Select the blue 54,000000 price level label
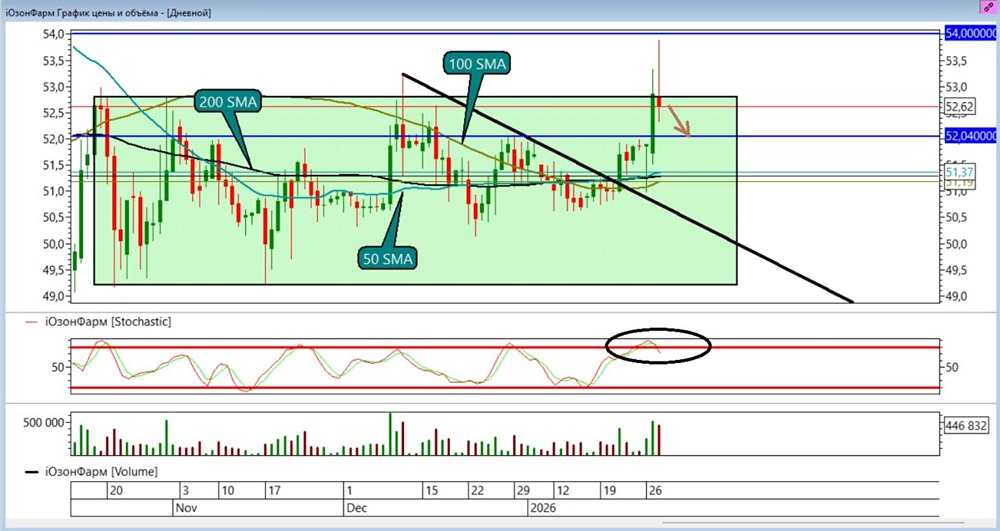The width and height of the screenshot is (1000, 531). click(971, 33)
